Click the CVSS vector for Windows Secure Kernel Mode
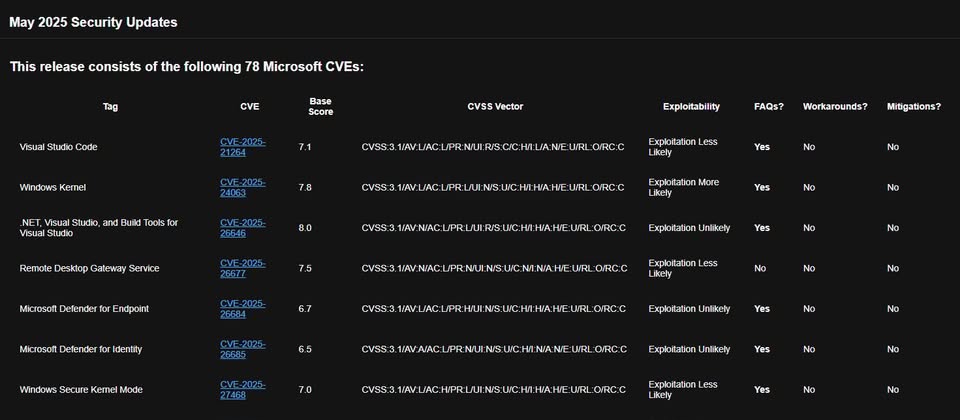This screenshot has height=420, width=960. coord(493,389)
